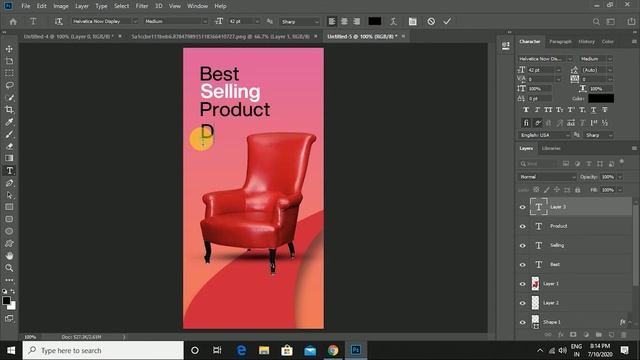Open the layer Fill dropdown
The image size is (640, 360).
point(620,190)
